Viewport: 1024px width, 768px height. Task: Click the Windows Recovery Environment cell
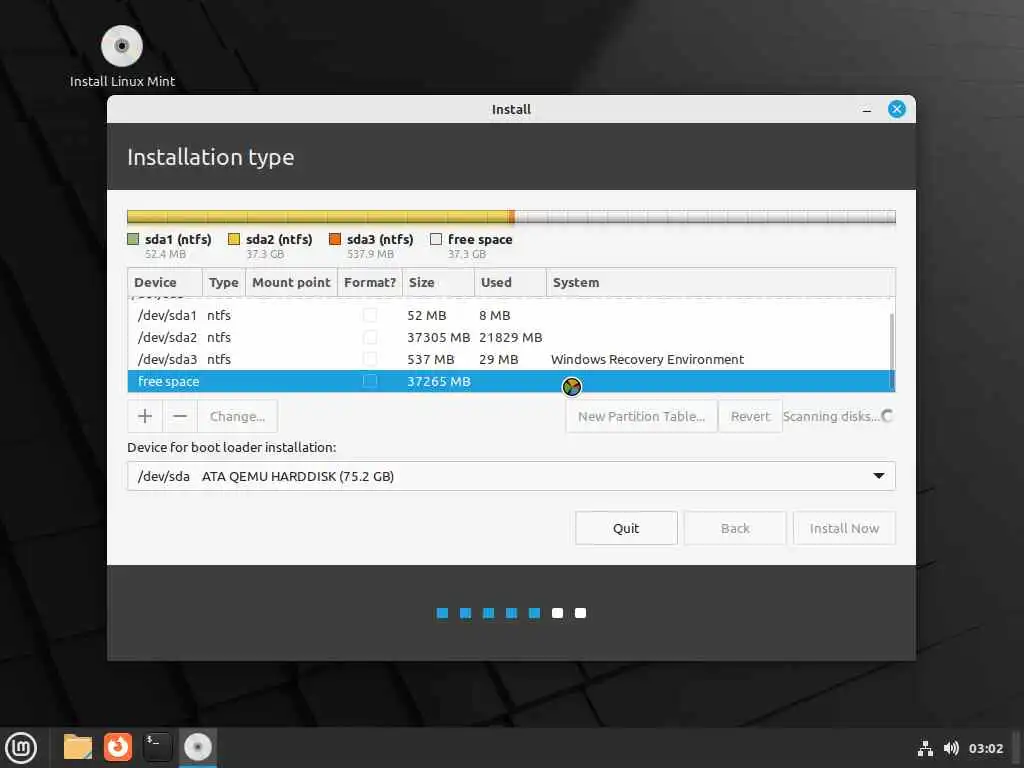[x=647, y=359]
